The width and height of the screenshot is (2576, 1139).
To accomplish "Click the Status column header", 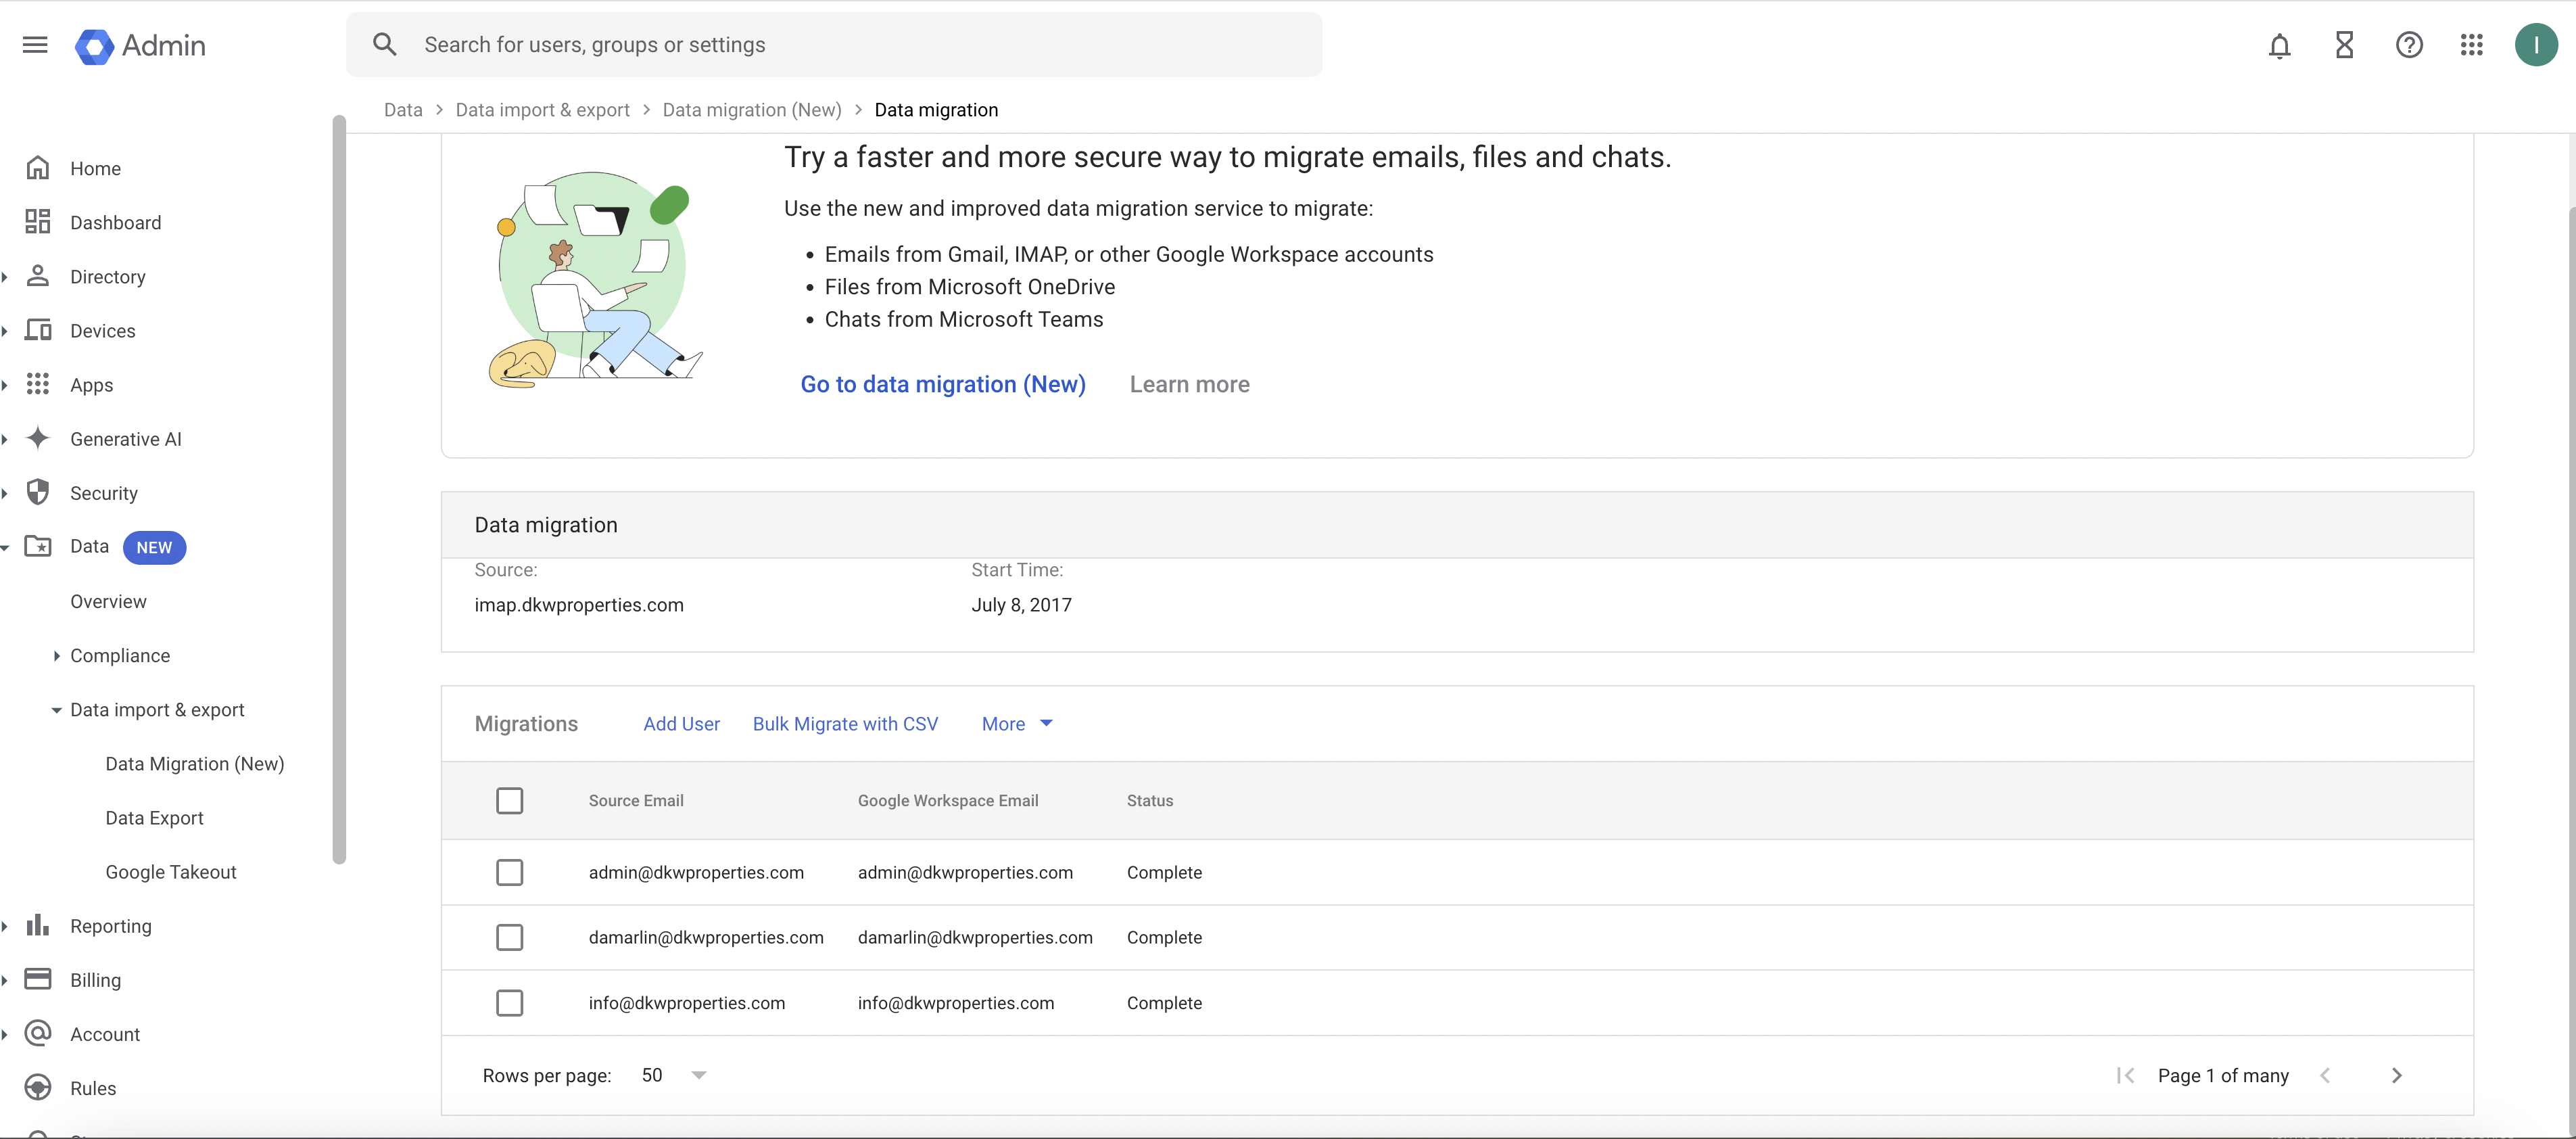I will [x=1150, y=800].
